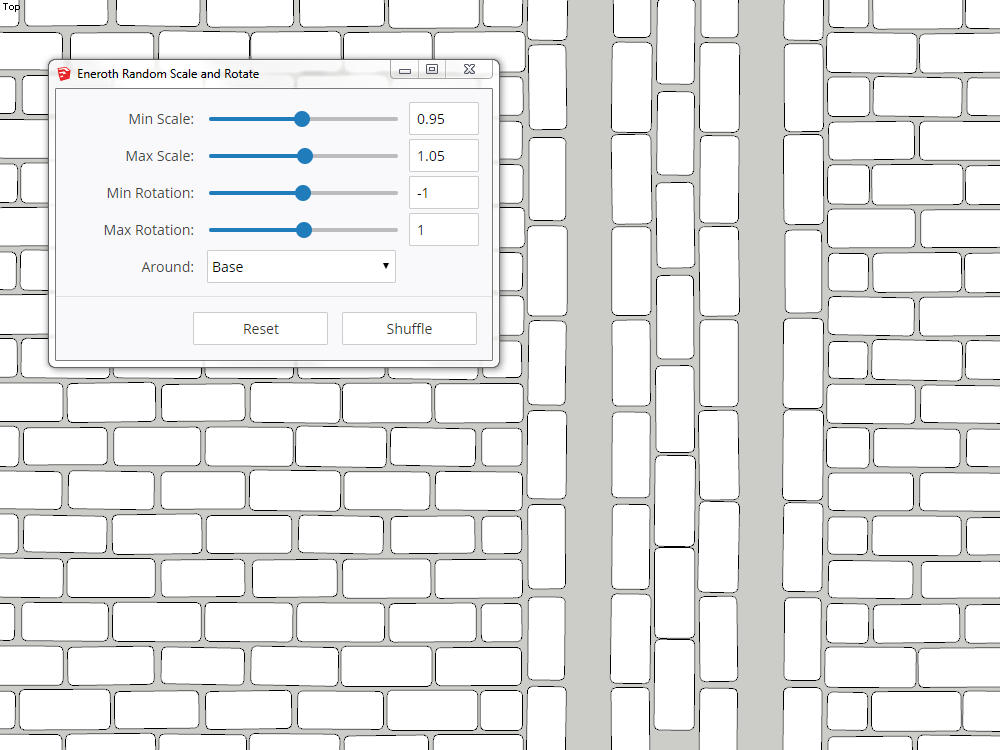
Task: Click the Top view label in the viewport corner
Action: 11,7
